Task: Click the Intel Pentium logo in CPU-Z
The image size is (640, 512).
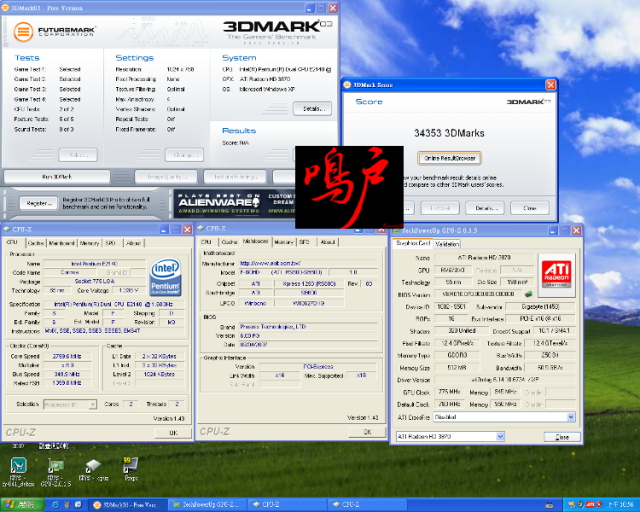Action: [x=165, y=276]
